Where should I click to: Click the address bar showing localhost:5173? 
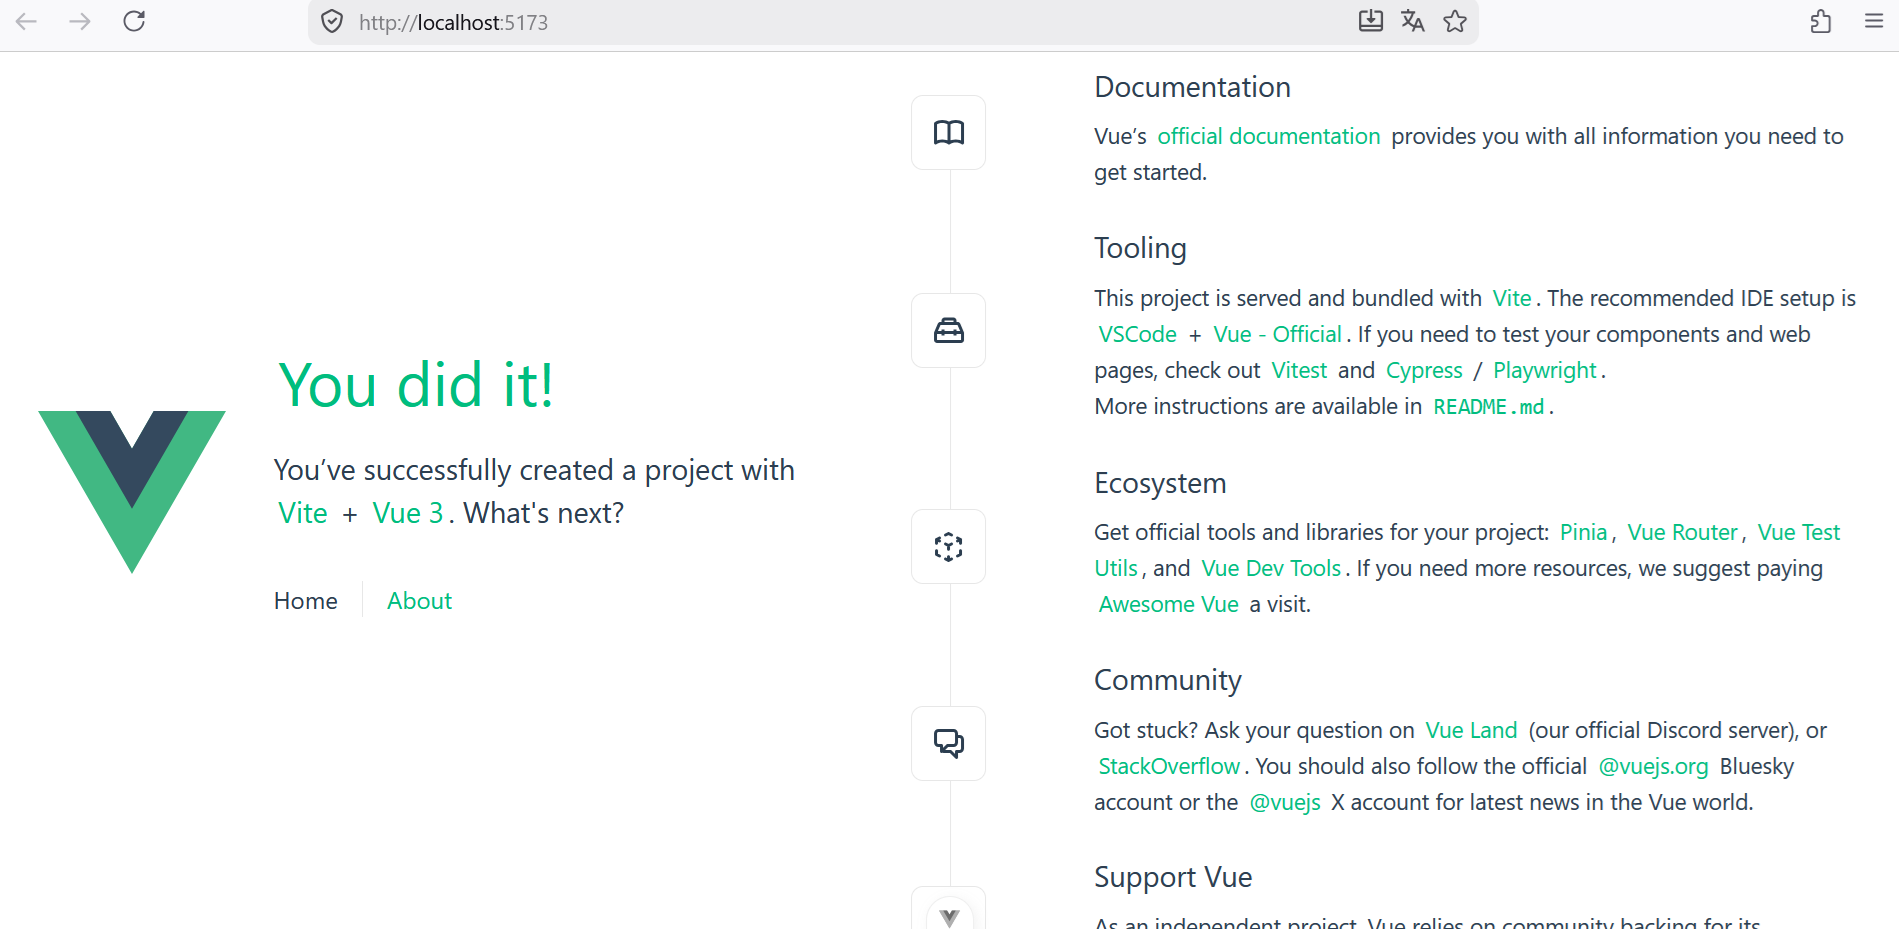tap(800, 22)
